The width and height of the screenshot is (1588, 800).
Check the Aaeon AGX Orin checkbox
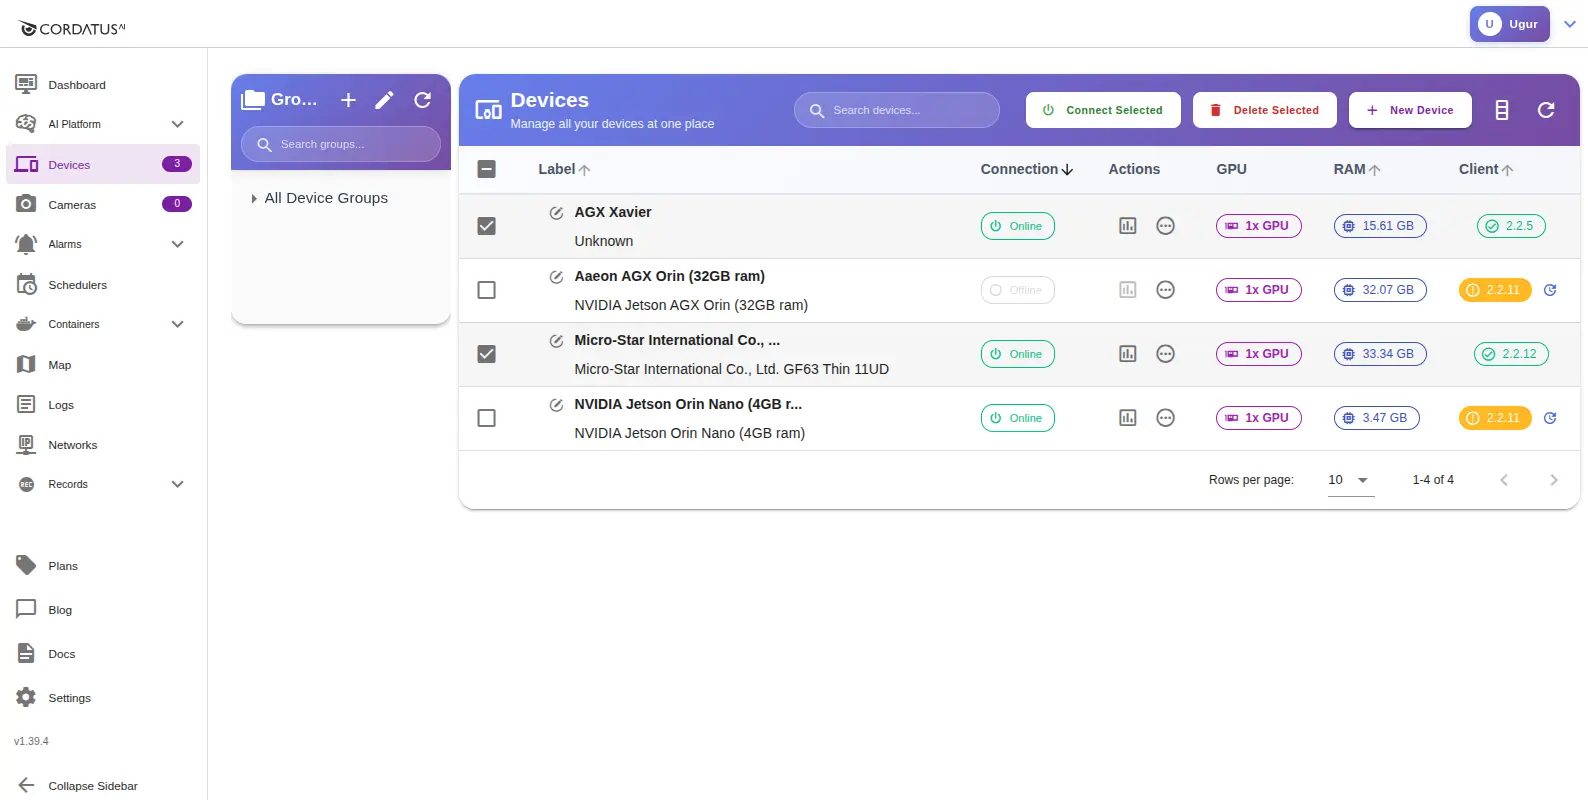[x=486, y=290]
